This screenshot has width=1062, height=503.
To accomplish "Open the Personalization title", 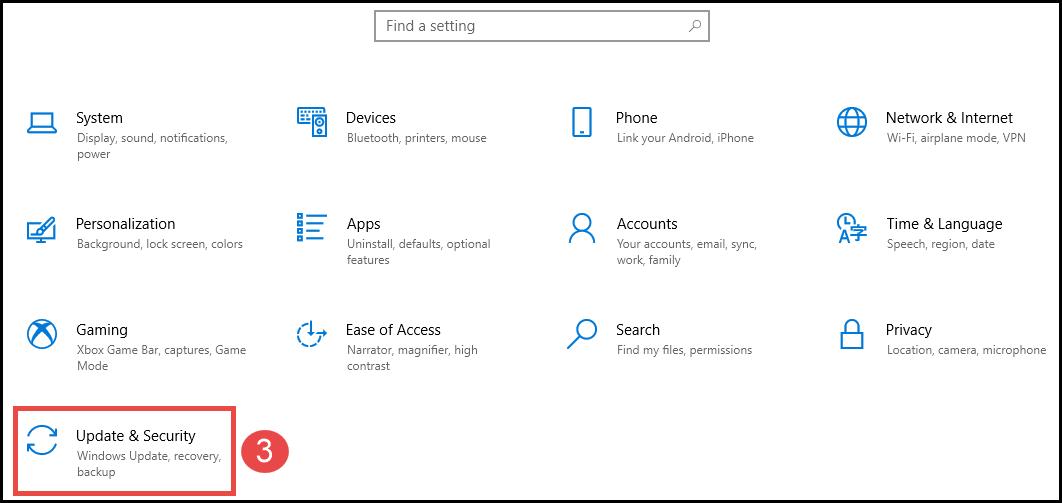I will pos(125,223).
